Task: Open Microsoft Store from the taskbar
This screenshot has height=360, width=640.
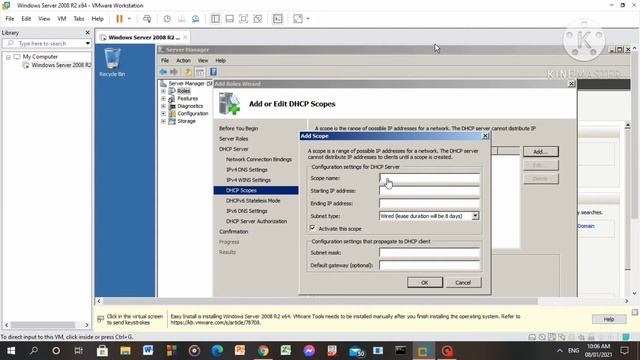Action: (102, 351)
